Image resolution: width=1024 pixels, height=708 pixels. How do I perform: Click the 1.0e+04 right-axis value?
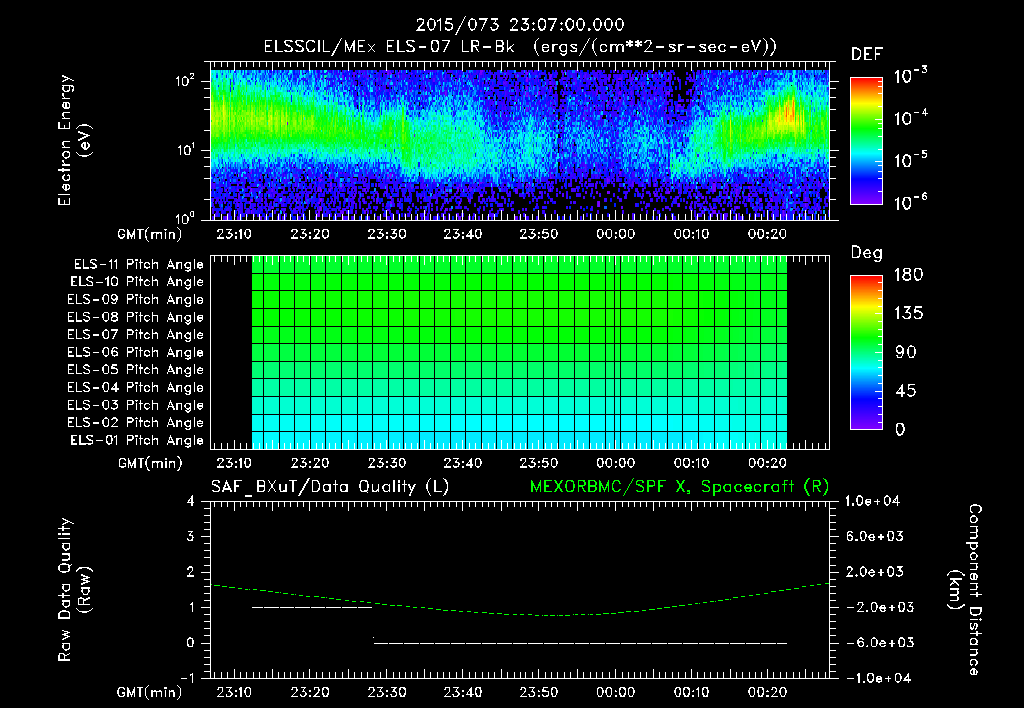[x=872, y=501]
